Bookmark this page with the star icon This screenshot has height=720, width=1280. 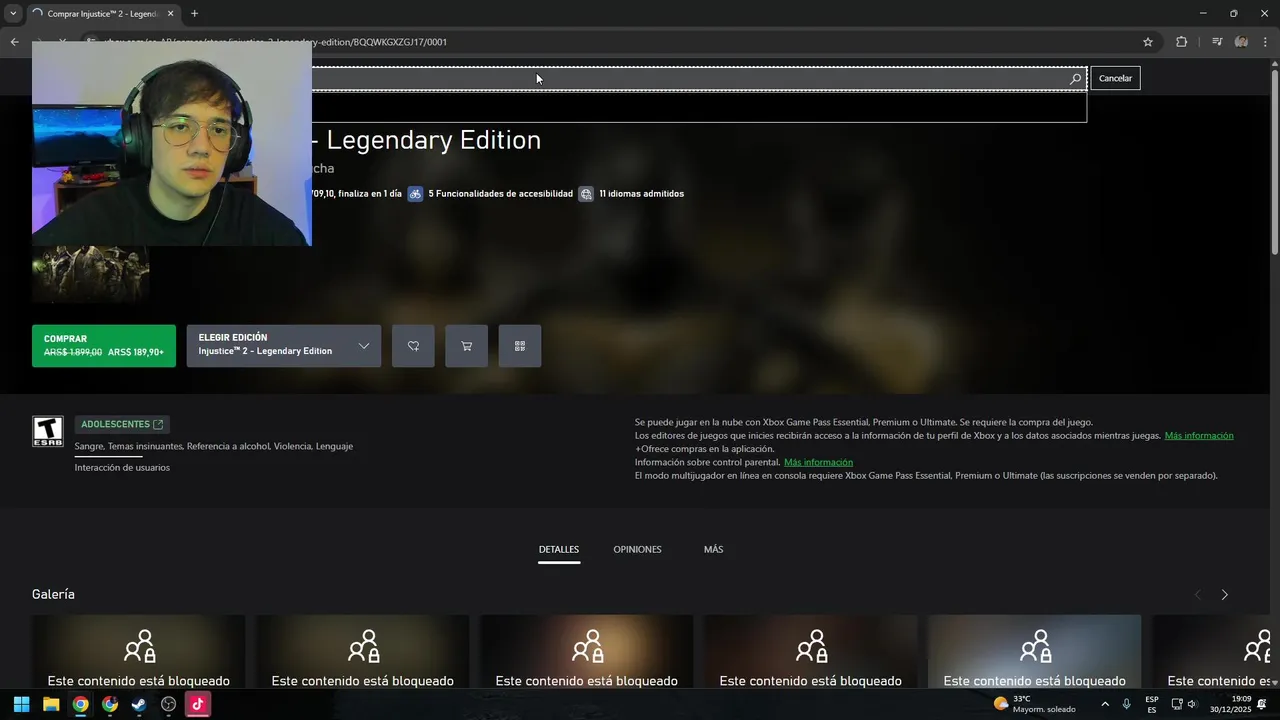1148,42
